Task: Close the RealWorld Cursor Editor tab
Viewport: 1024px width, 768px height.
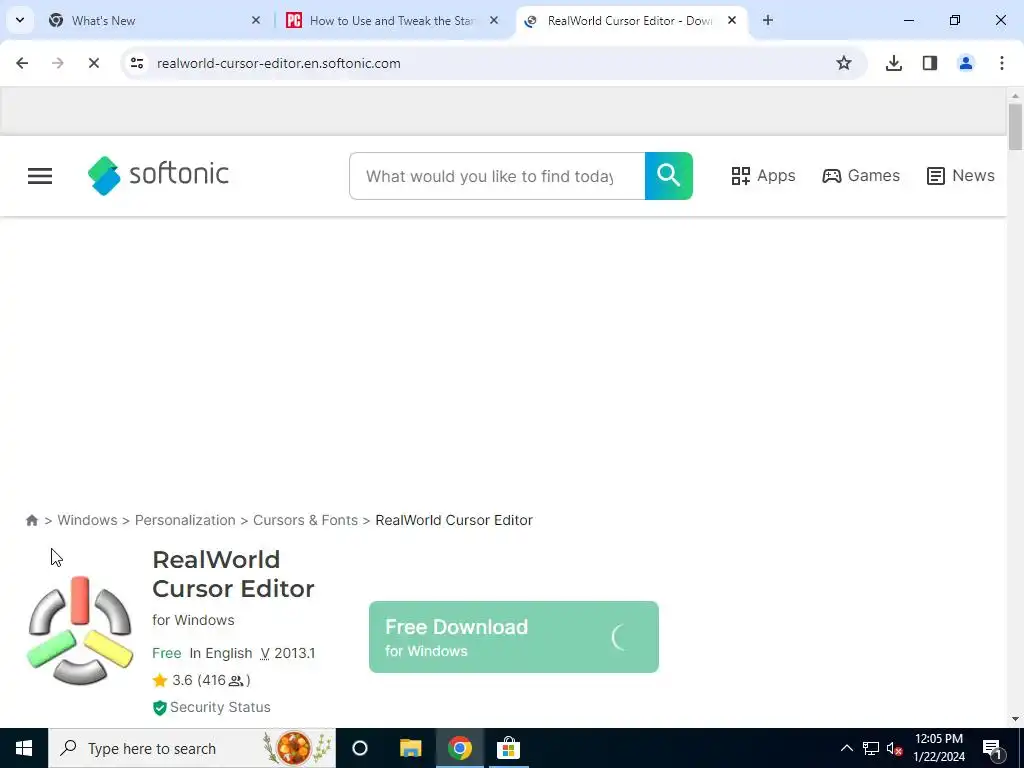Action: pyautogui.click(x=732, y=20)
